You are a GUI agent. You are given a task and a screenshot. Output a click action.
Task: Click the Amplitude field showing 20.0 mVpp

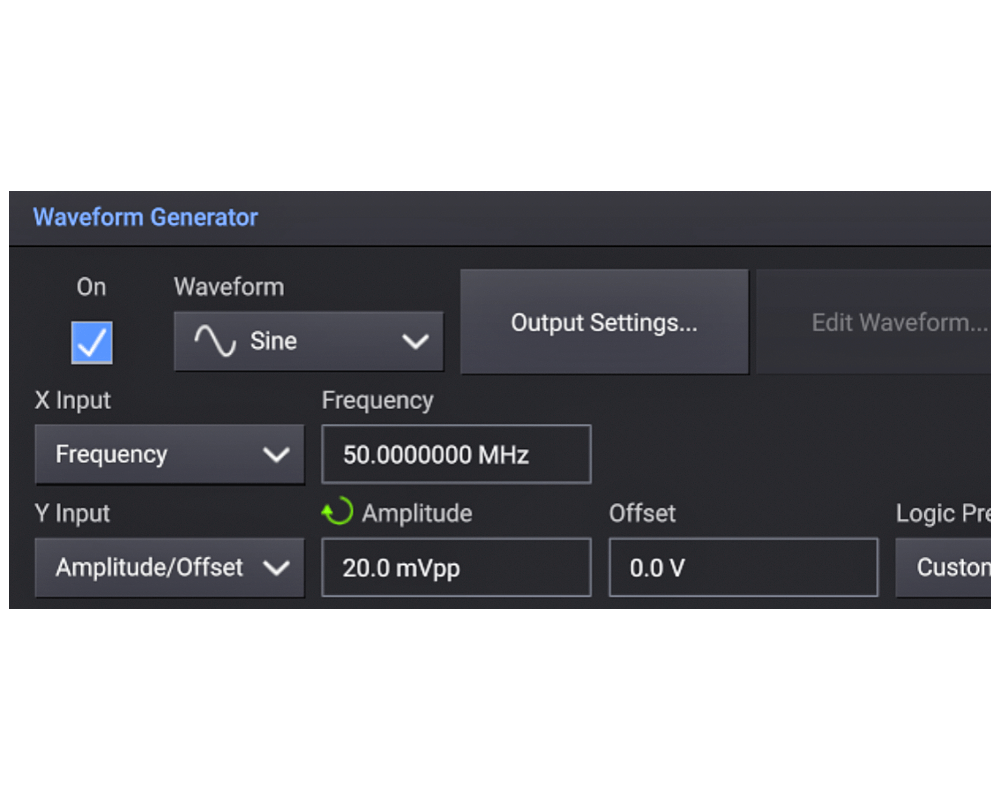tap(456, 568)
